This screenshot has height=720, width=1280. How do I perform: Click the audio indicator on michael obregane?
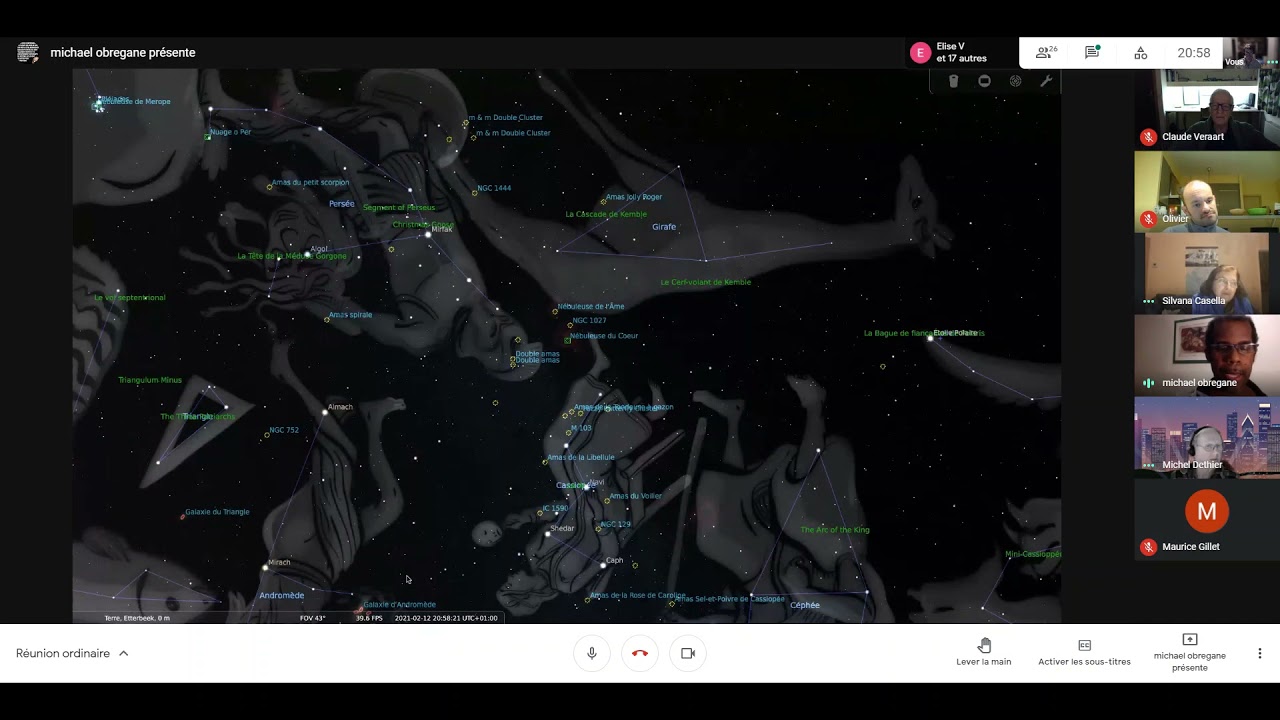coord(1148,383)
